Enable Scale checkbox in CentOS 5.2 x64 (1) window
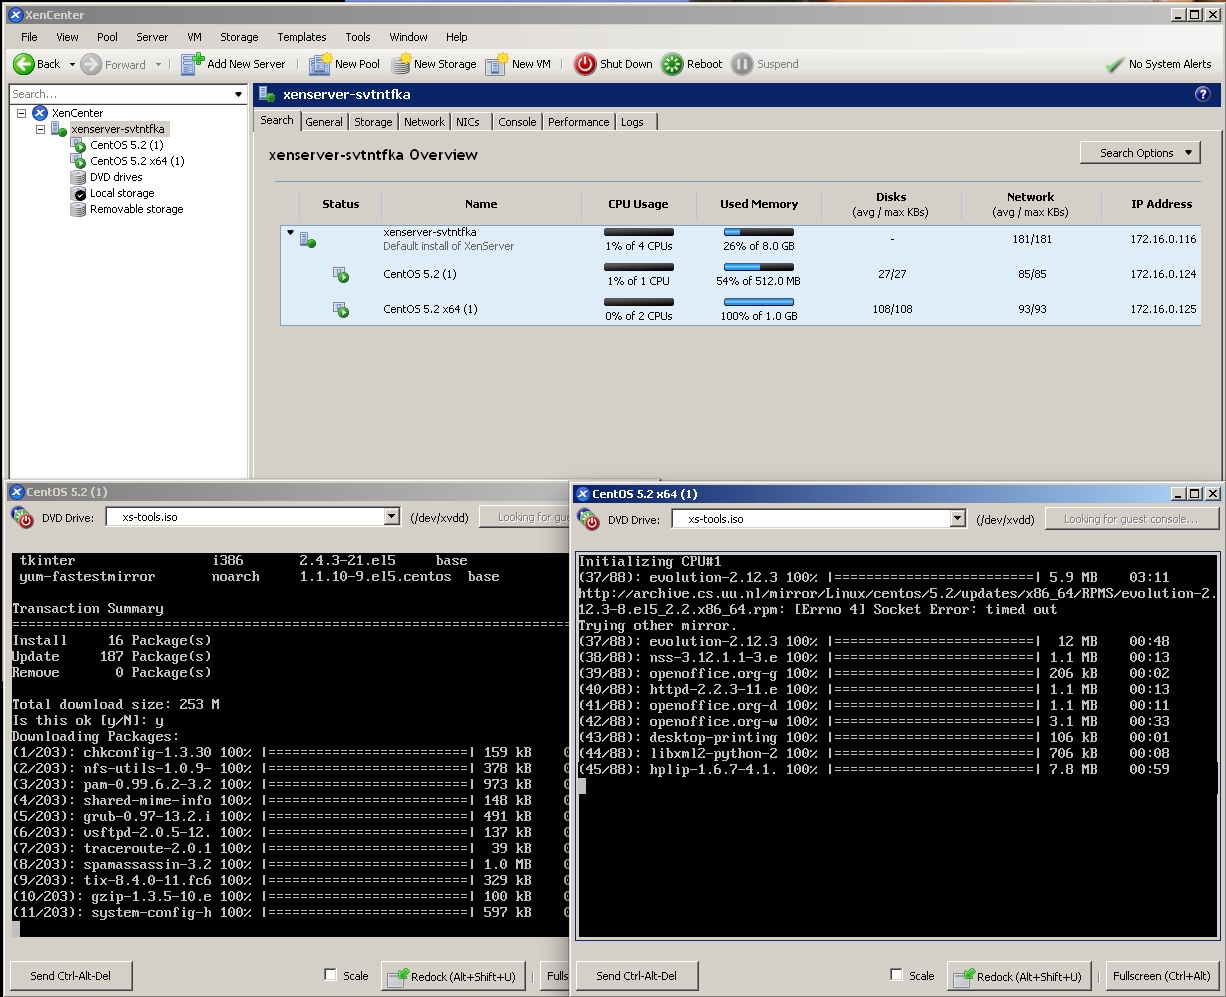This screenshot has height=997, width=1226. coord(896,975)
